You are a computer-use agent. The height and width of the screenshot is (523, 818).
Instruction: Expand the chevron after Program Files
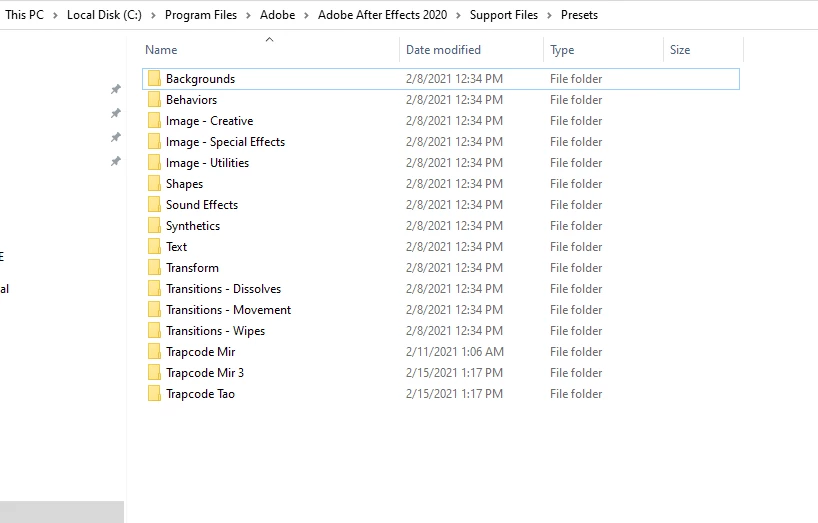tap(248, 15)
